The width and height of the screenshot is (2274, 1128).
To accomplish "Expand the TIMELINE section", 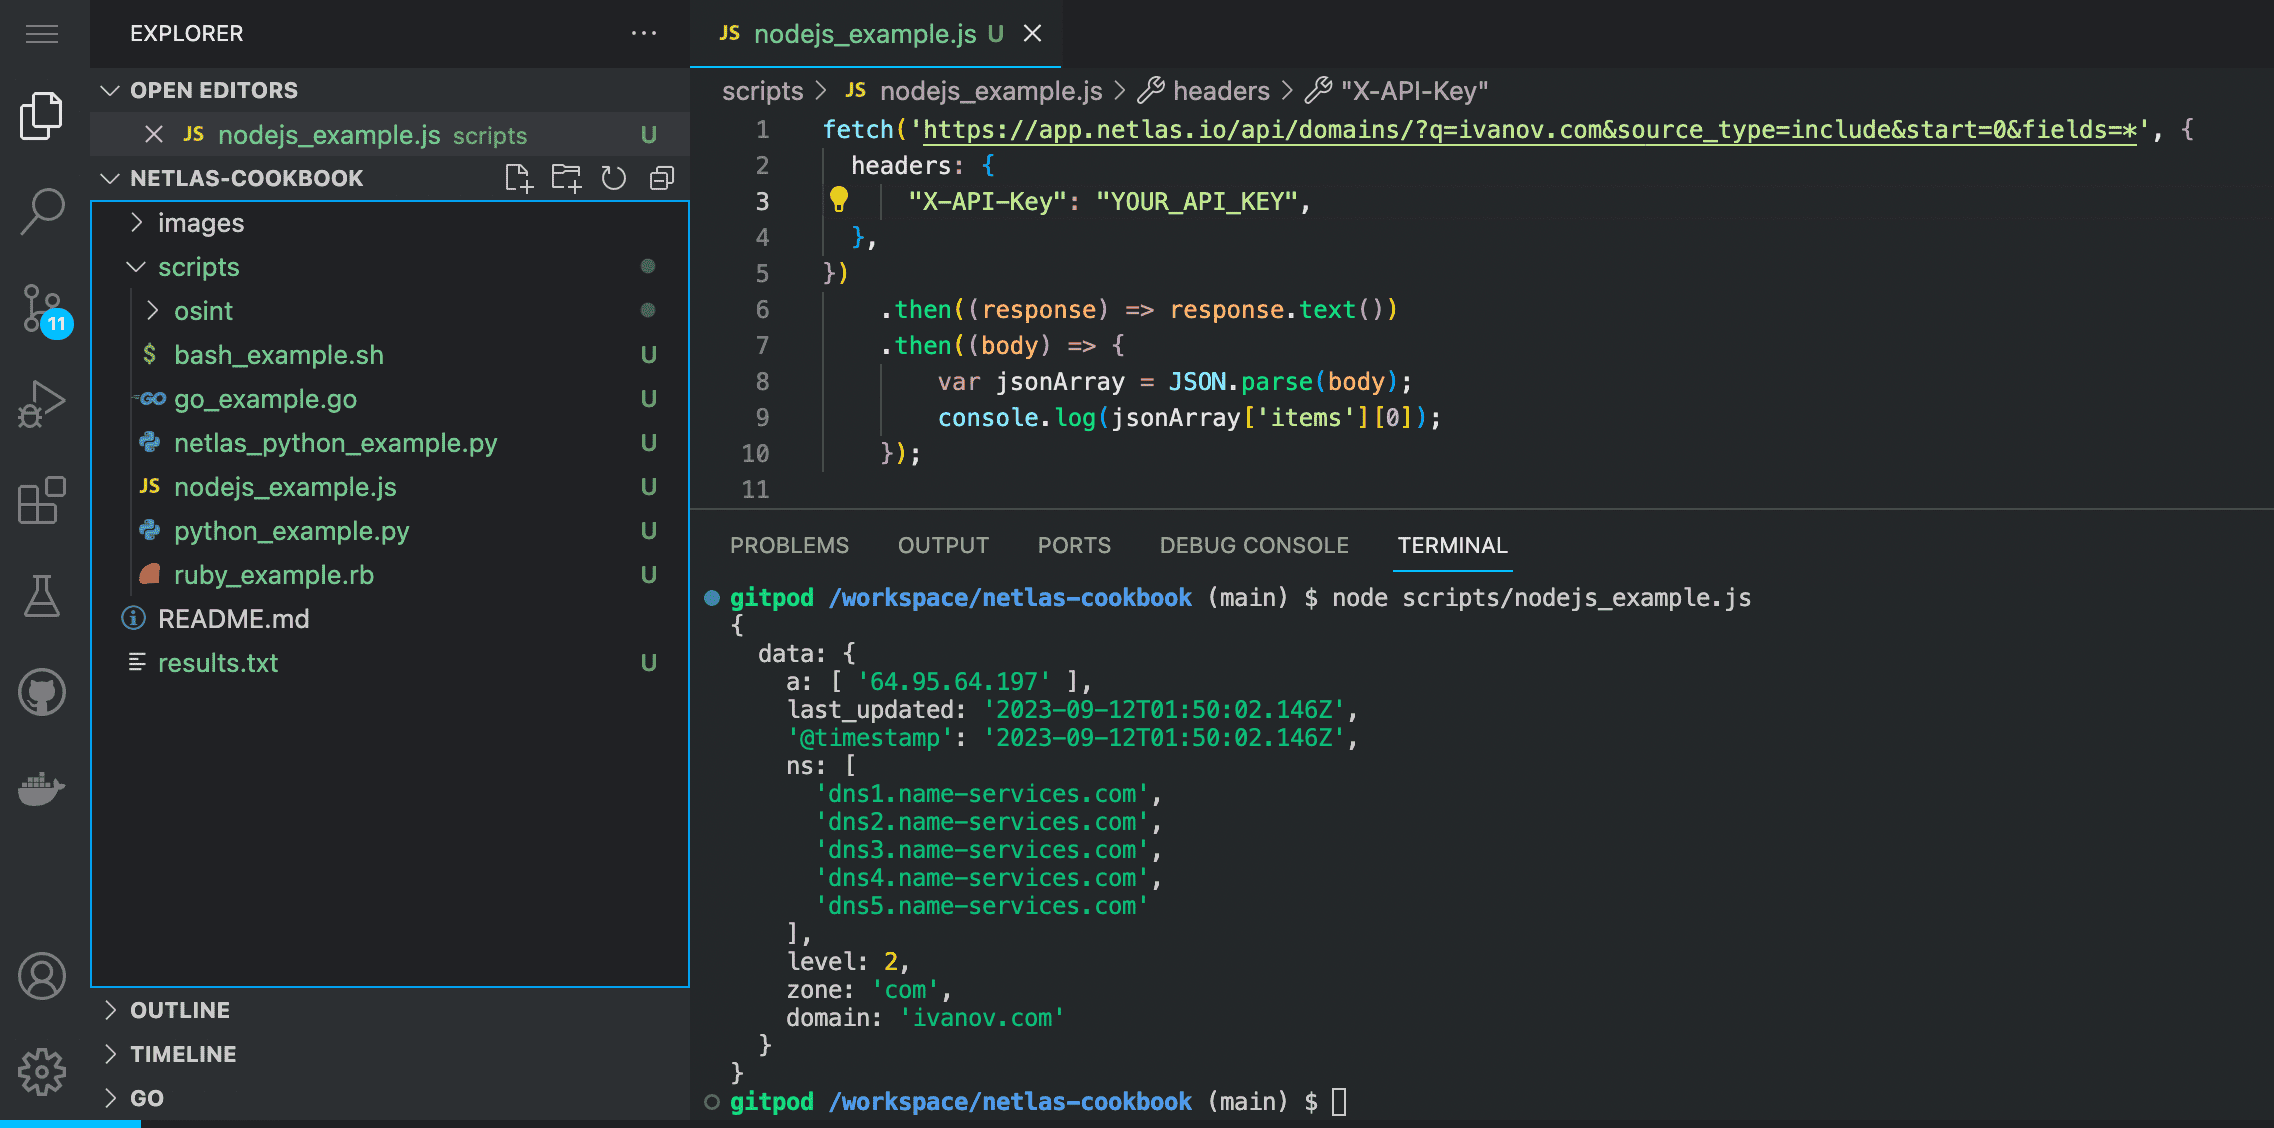I will pyautogui.click(x=183, y=1054).
